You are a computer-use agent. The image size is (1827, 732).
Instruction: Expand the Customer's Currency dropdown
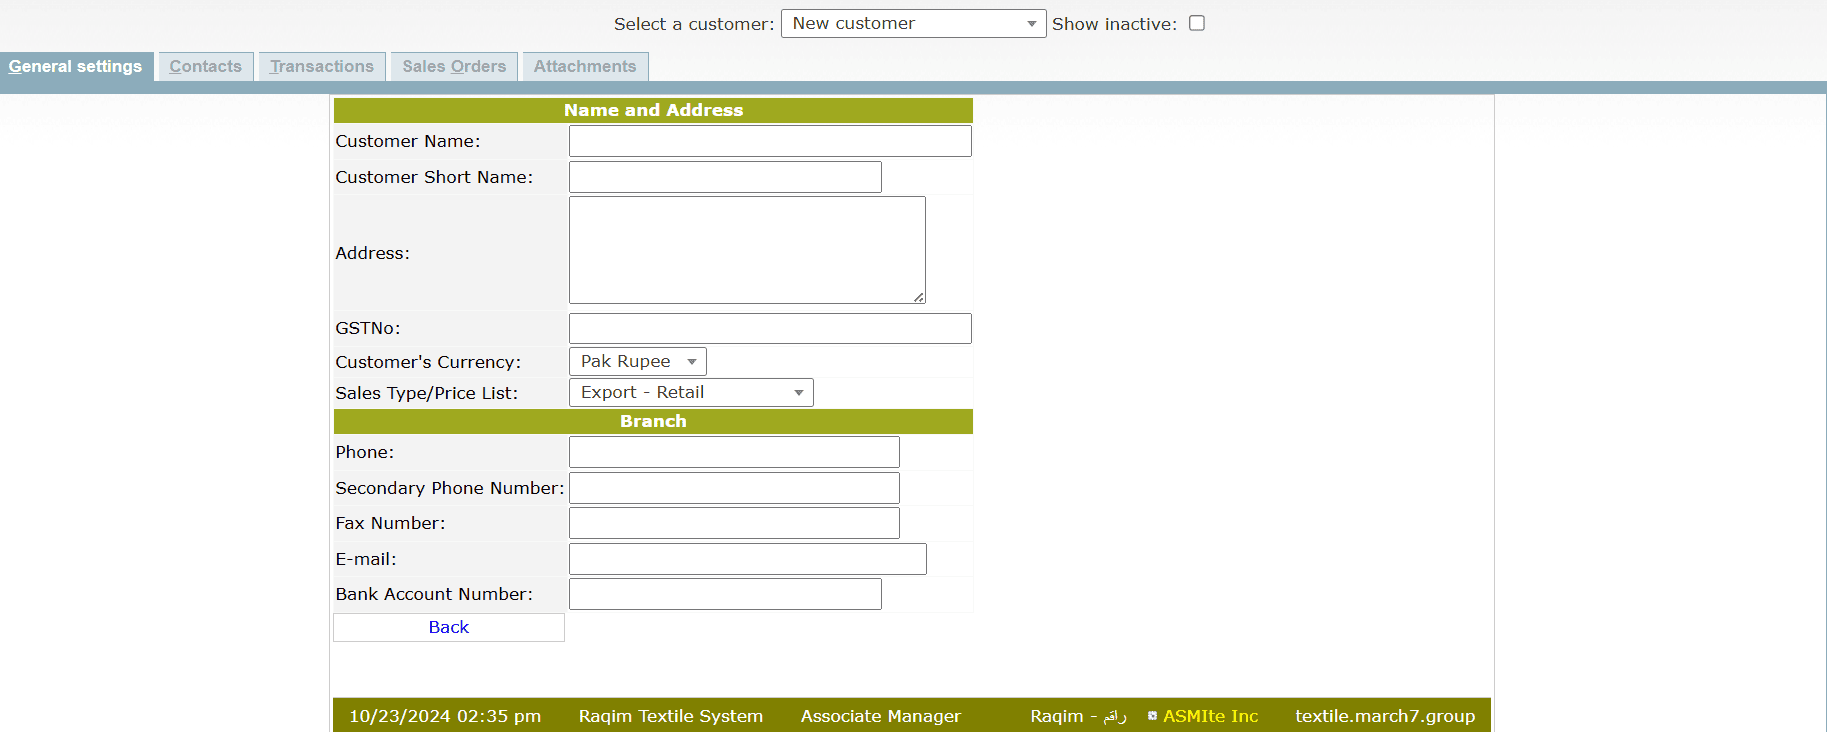(x=637, y=361)
